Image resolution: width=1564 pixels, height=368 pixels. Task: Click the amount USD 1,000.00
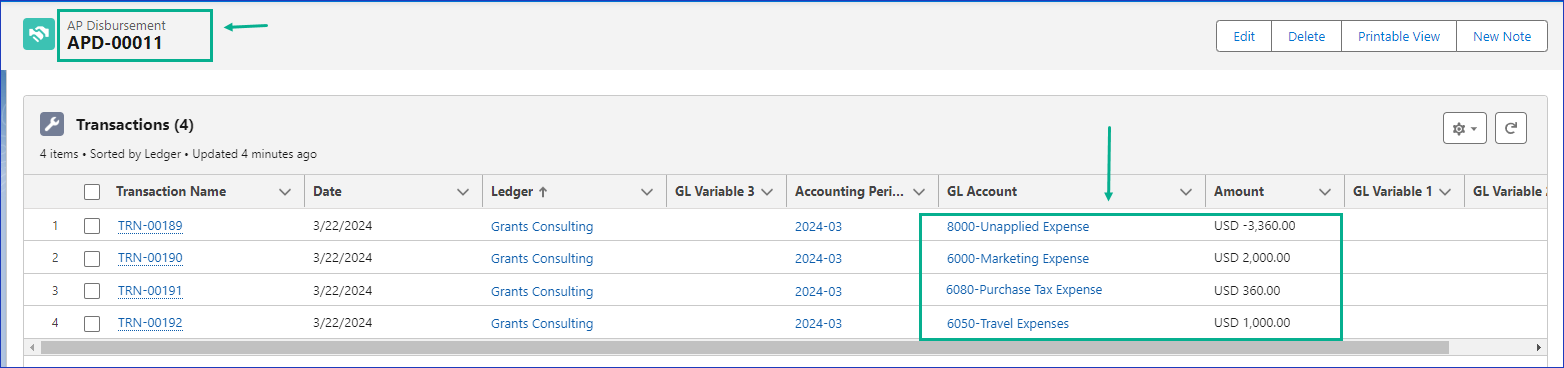[1252, 323]
